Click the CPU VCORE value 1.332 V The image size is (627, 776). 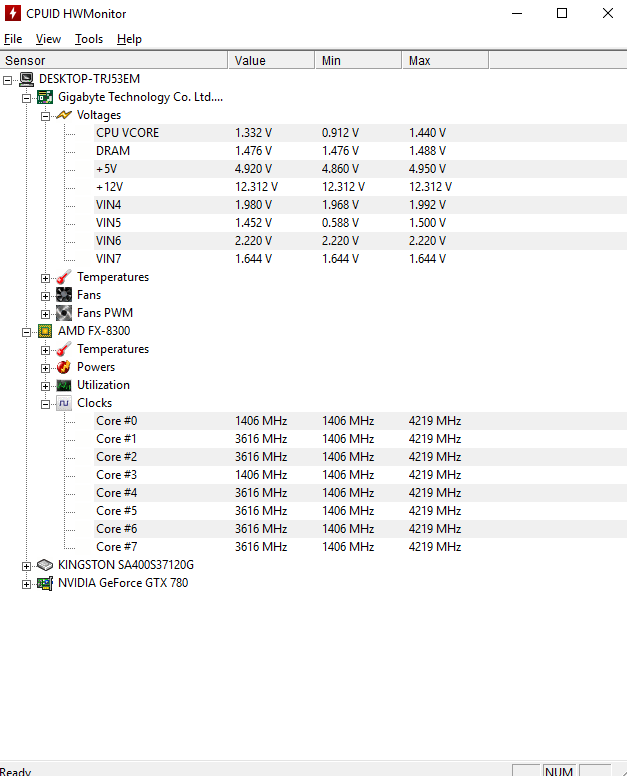point(253,133)
